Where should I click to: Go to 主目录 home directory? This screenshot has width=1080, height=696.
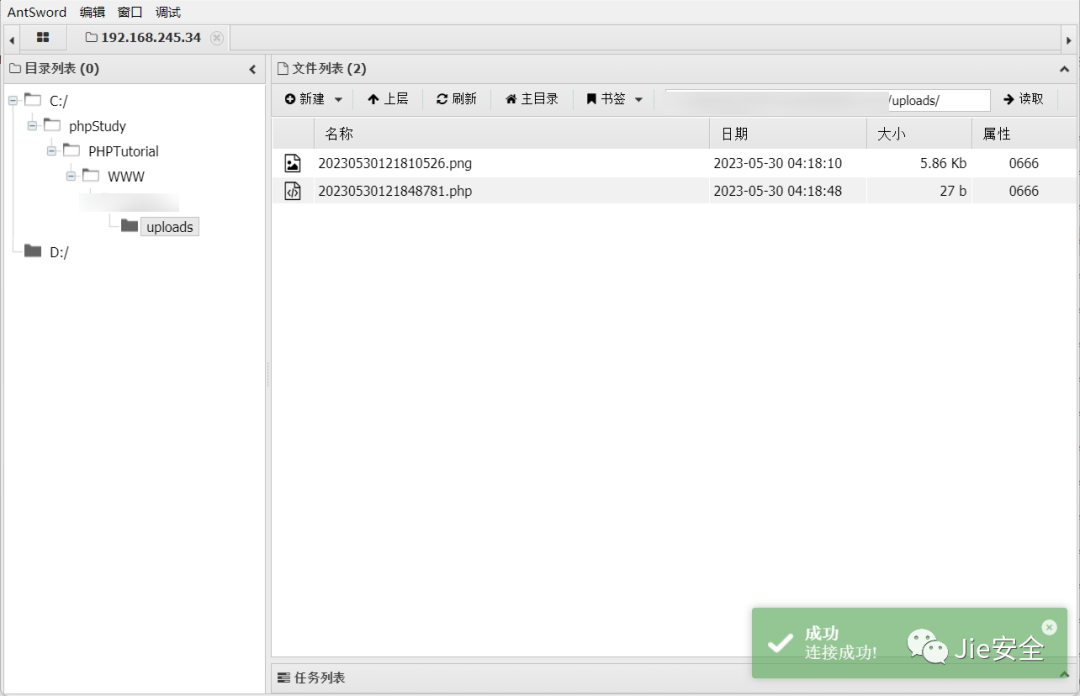531,99
